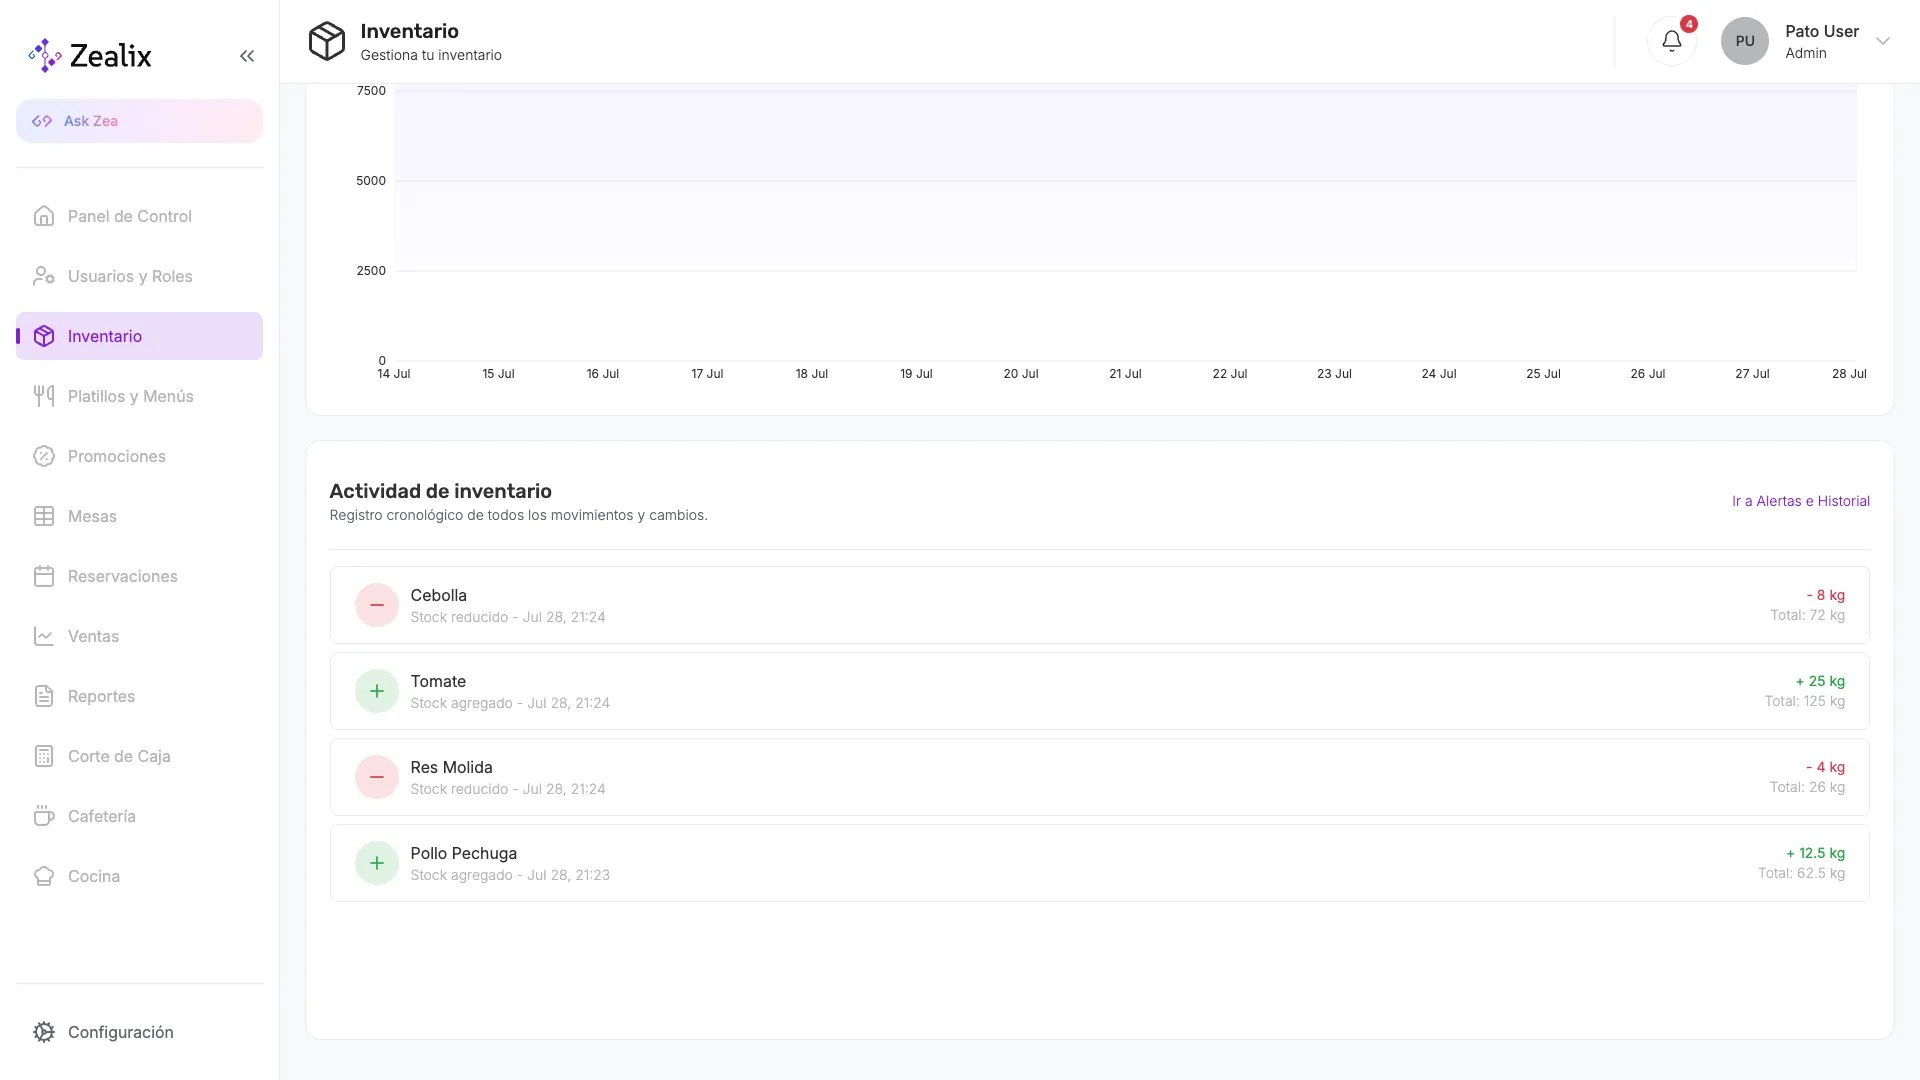The image size is (1920, 1080).
Task: Click 'Total: 72 kg' text
Action: [x=1807, y=615]
